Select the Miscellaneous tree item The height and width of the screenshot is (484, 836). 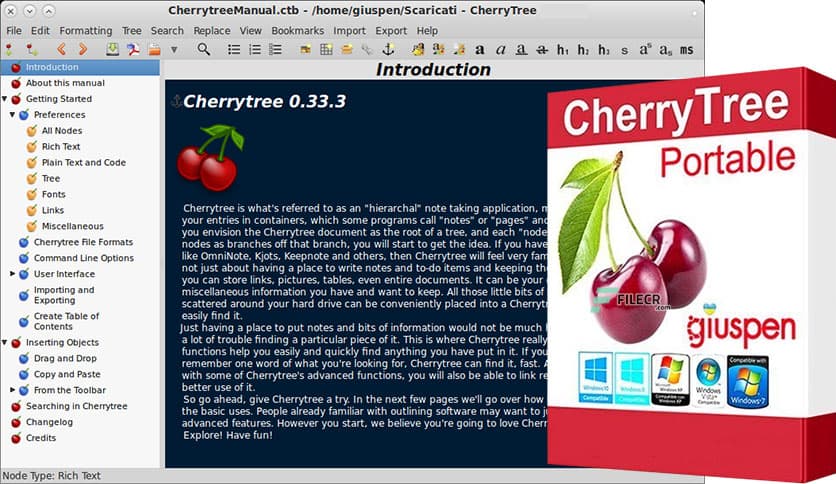pos(73,226)
